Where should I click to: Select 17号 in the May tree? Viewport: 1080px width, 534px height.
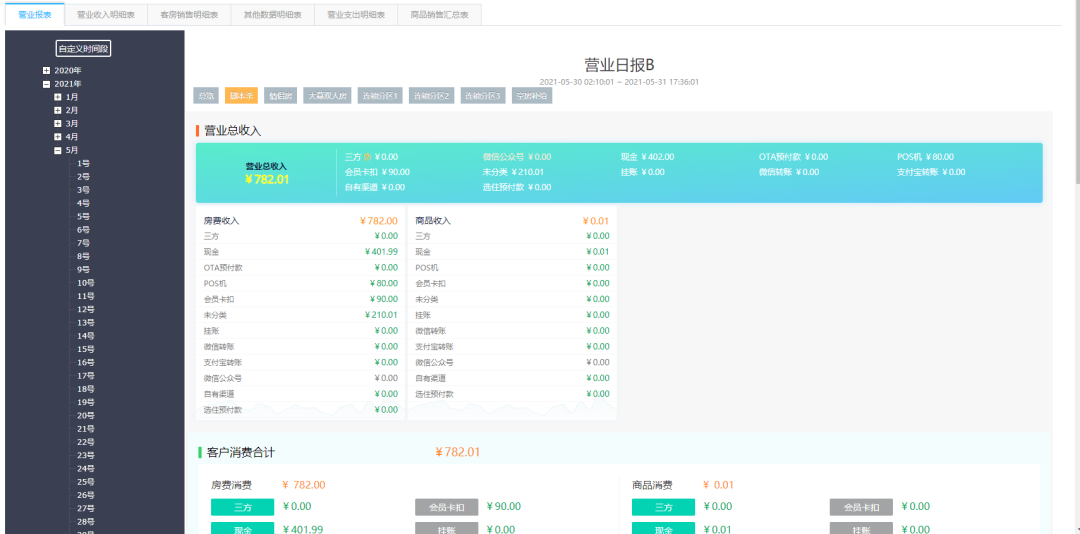pos(85,376)
